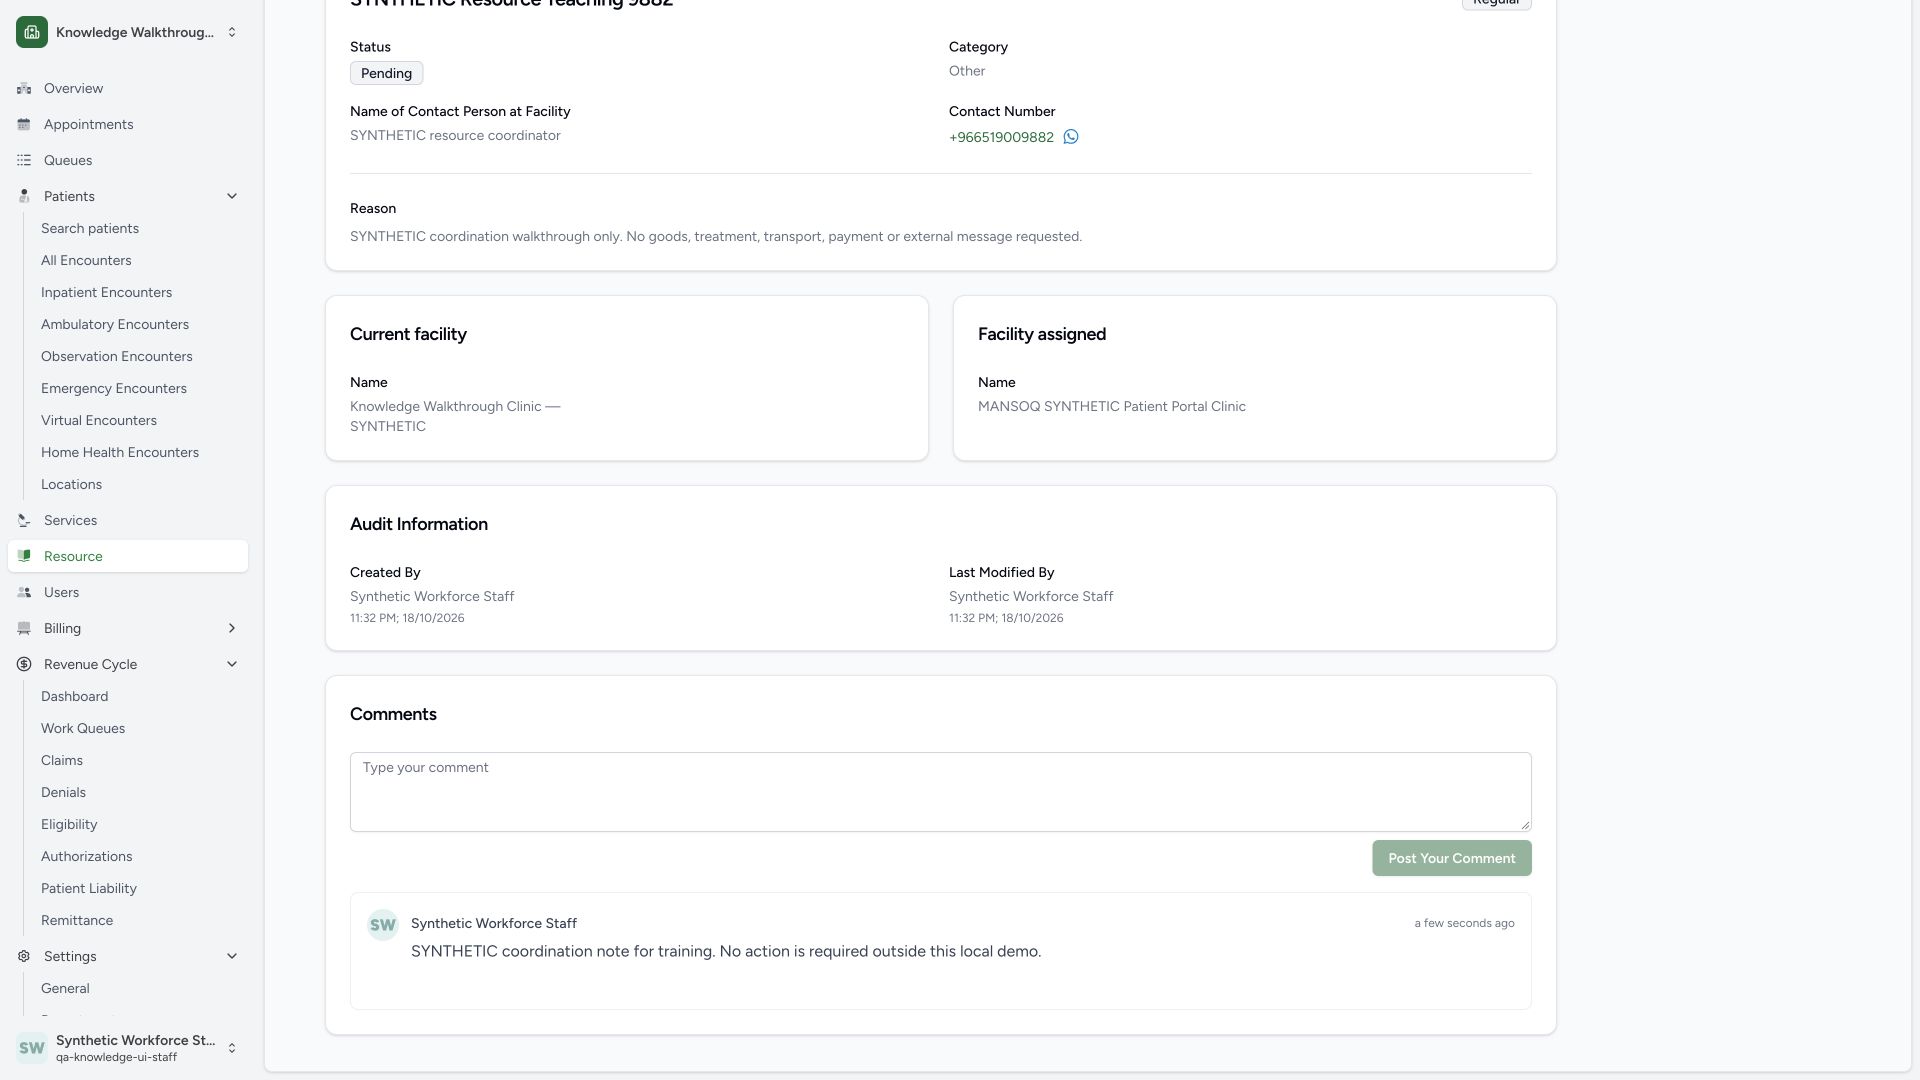Go to Work Queues
Viewport: 1920px width, 1080px height.
83,728
